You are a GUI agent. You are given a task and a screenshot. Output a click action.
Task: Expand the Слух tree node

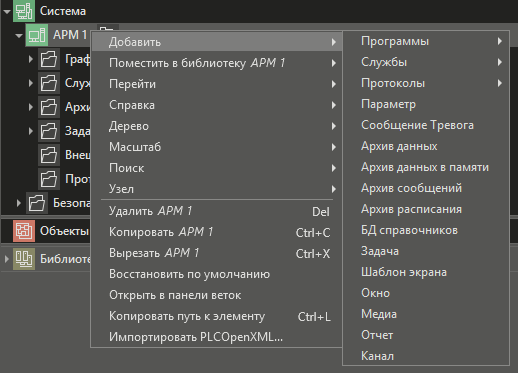(31, 83)
